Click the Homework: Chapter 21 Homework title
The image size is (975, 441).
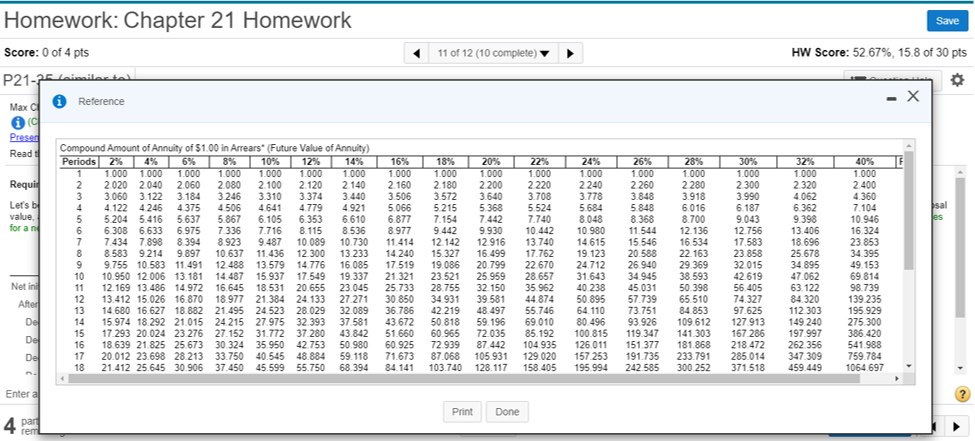pos(178,21)
